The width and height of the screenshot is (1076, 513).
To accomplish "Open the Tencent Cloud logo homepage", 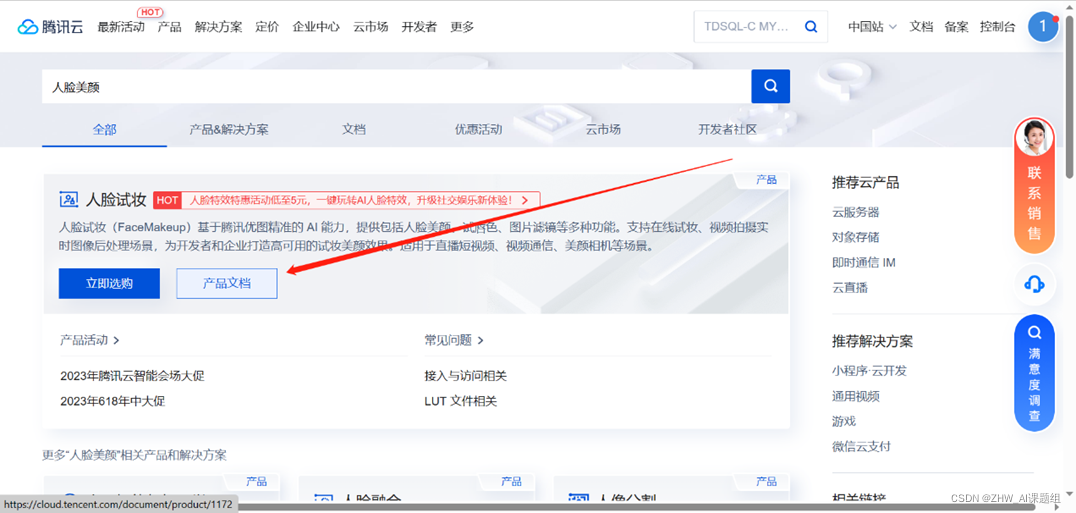I will tap(50, 27).
